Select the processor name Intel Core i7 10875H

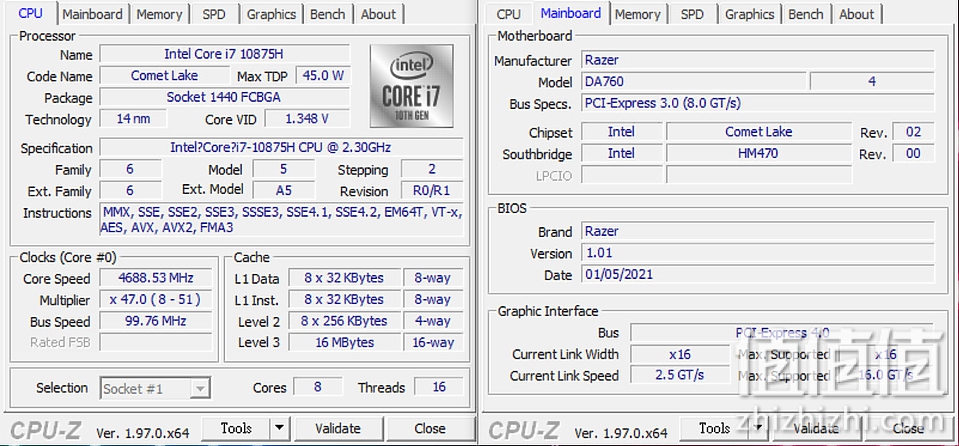pyautogui.click(x=224, y=54)
